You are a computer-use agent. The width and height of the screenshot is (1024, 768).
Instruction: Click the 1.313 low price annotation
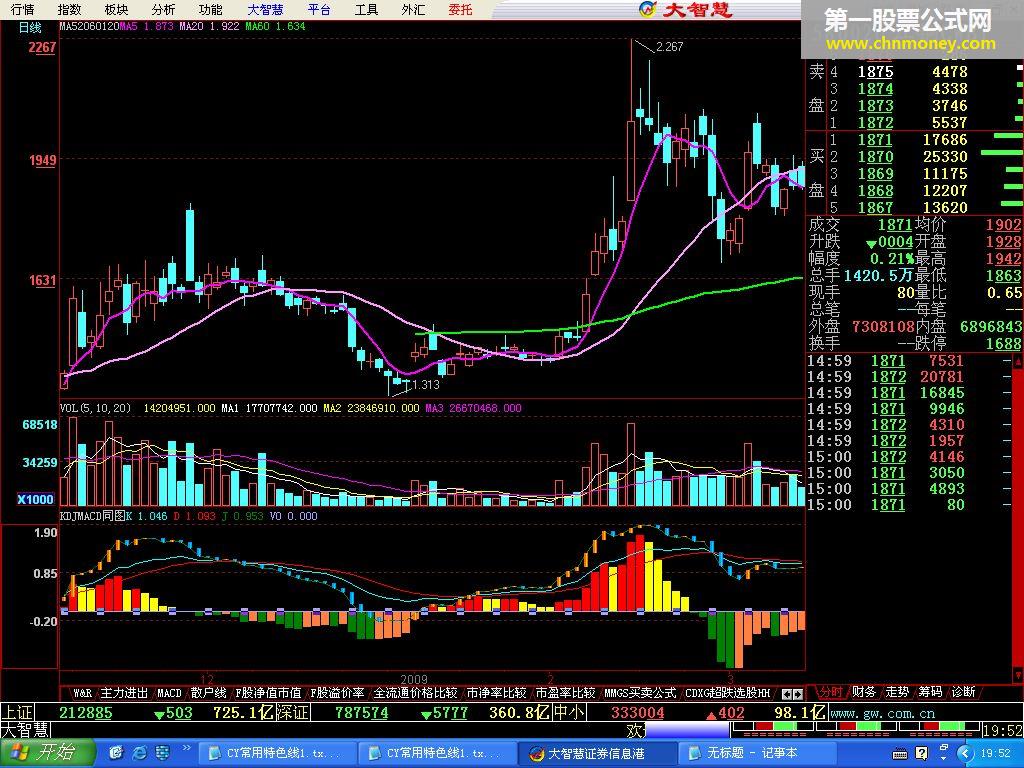click(426, 385)
